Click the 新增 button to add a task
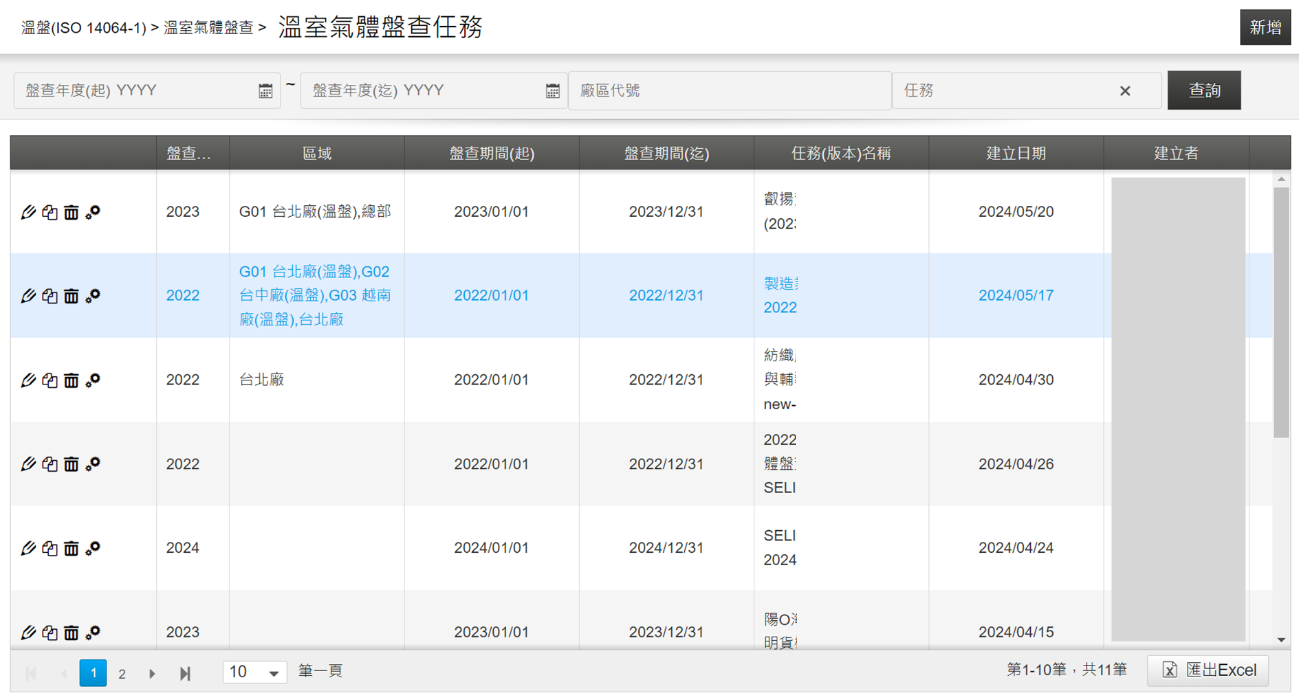 click(x=1264, y=28)
